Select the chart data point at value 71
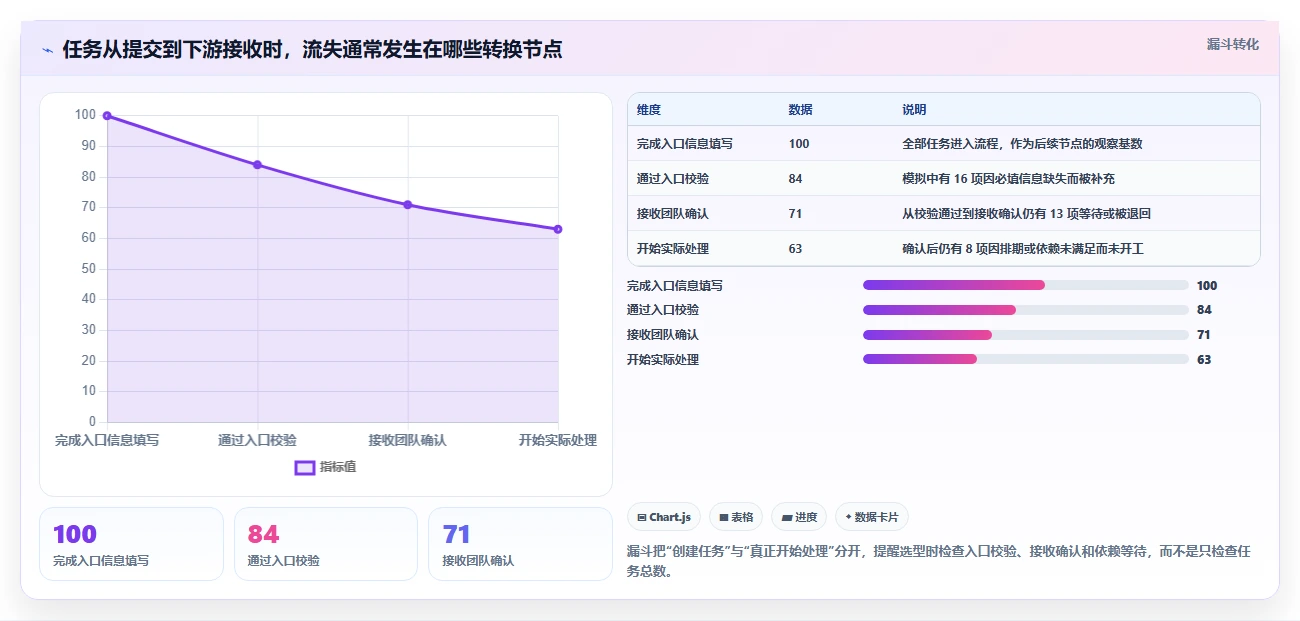This screenshot has width=1300, height=621. tap(408, 205)
